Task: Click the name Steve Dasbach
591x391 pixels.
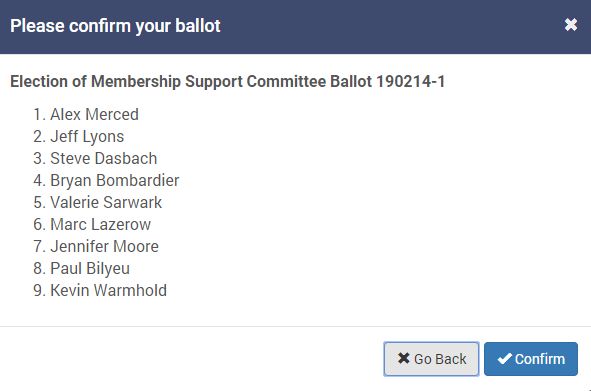Action: tap(104, 158)
